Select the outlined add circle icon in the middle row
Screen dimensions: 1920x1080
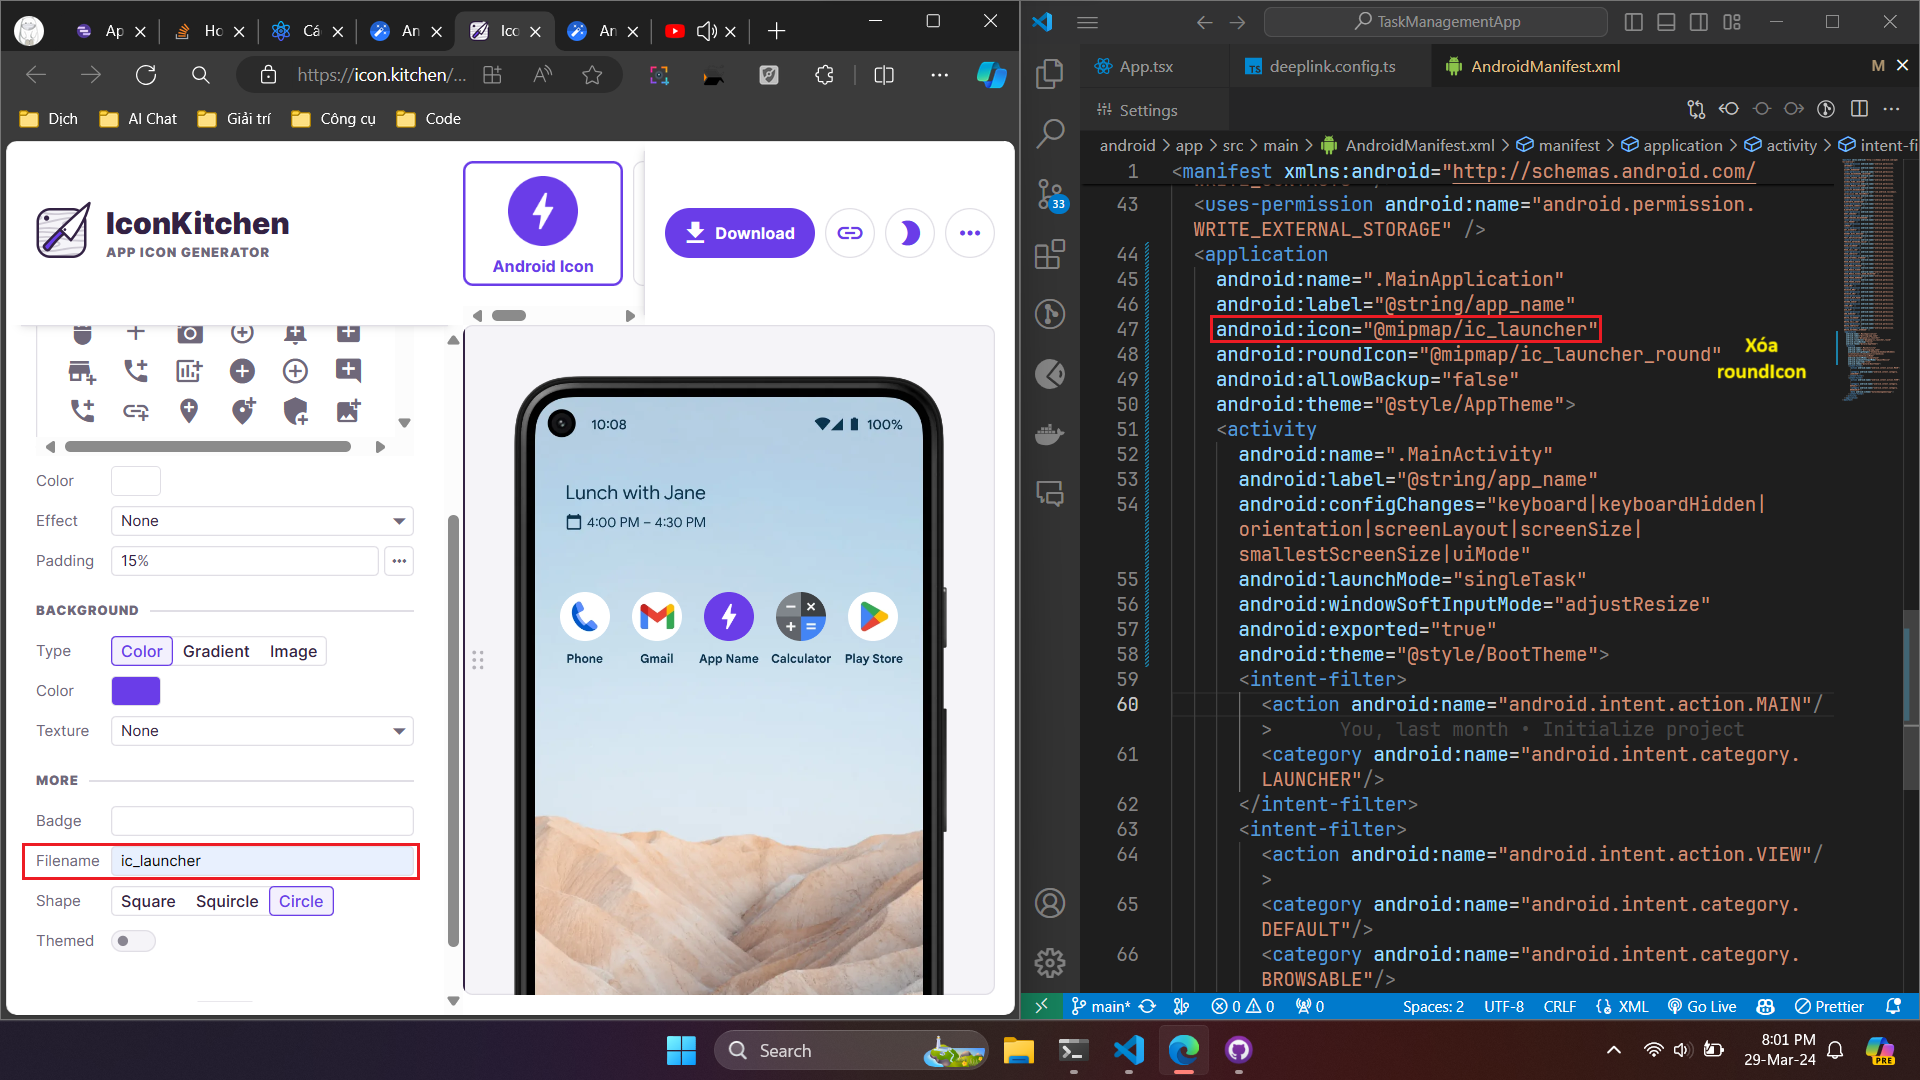(295, 372)
